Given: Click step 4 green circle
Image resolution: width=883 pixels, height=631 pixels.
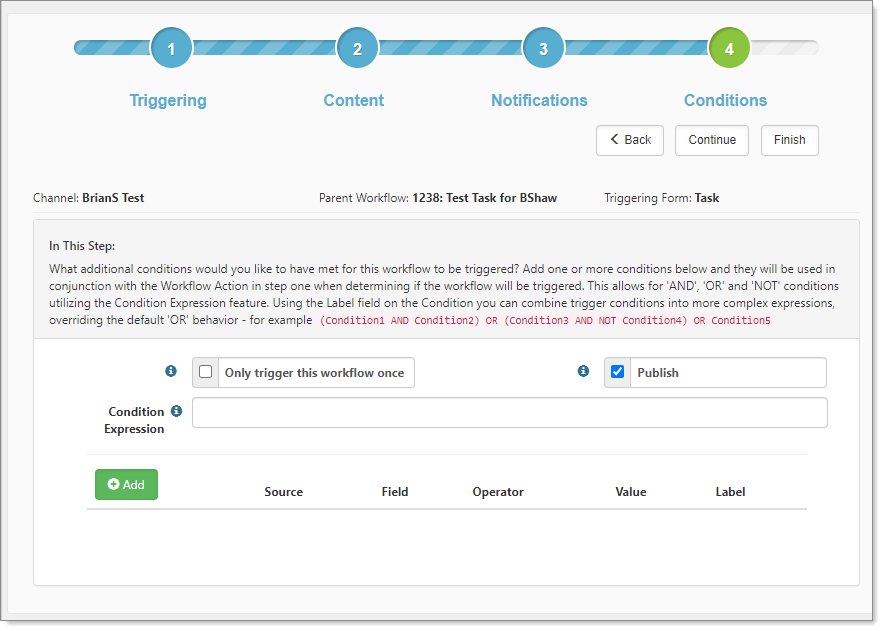Looking at the screenshot, I should [x=729, y=48].
